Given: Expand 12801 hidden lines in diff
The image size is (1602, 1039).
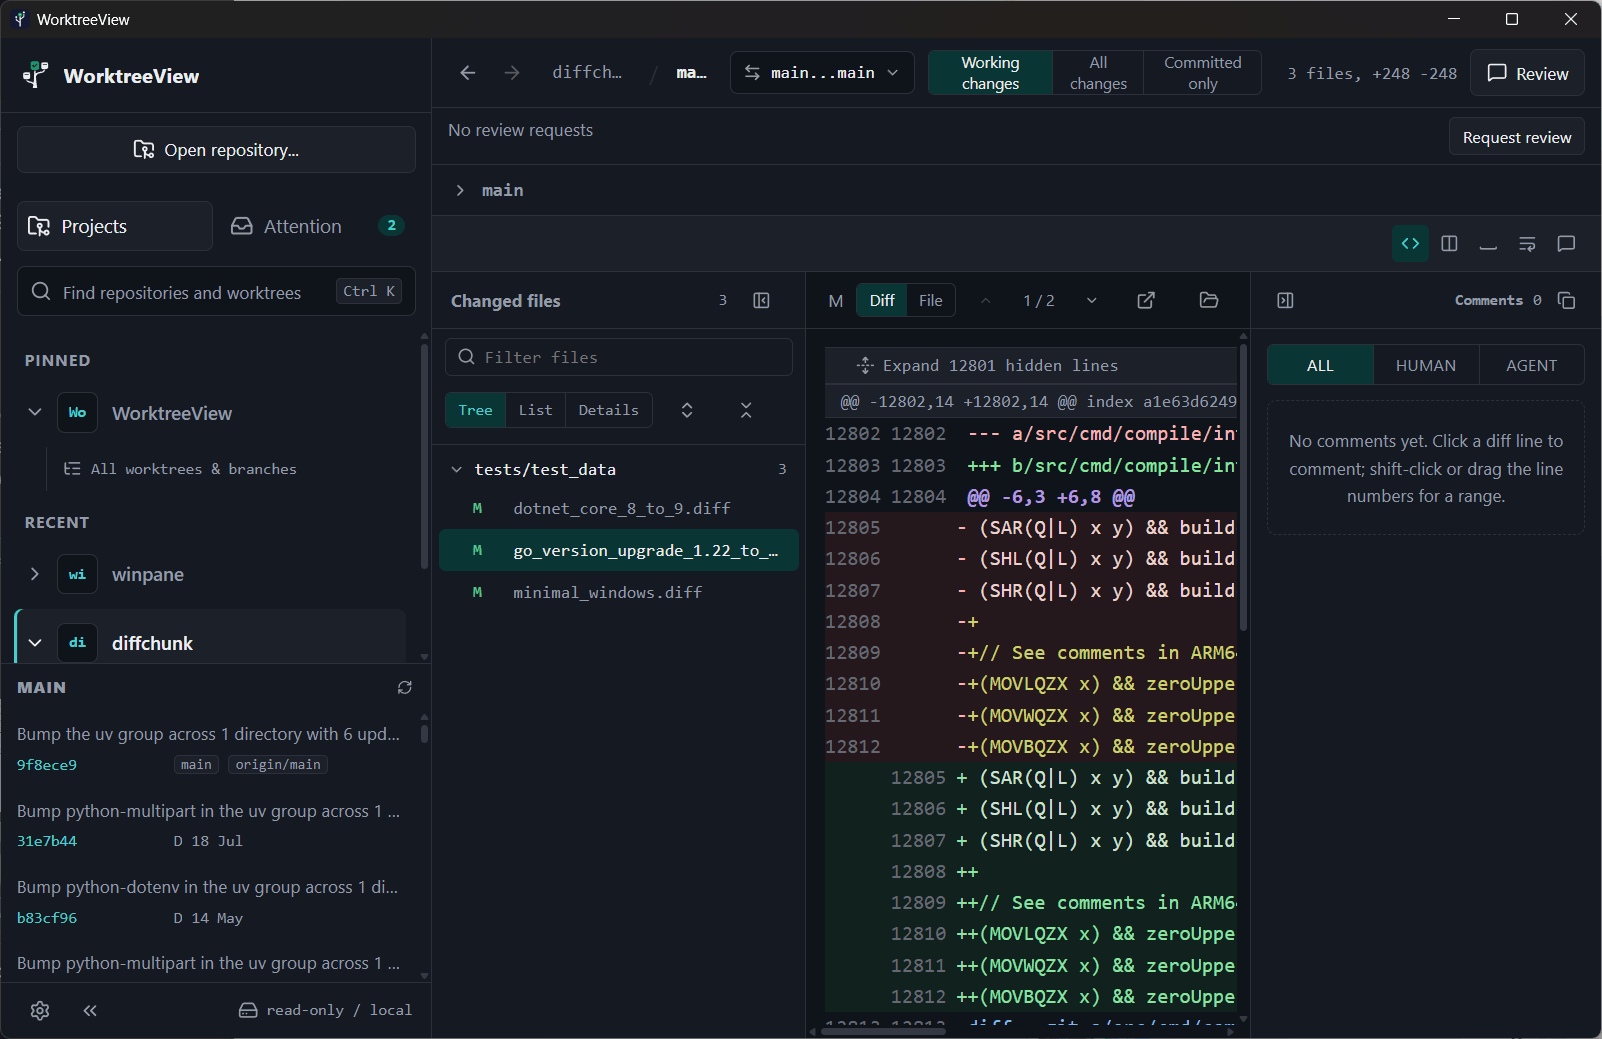Looking at the screenshot, I should [1031, 366].
